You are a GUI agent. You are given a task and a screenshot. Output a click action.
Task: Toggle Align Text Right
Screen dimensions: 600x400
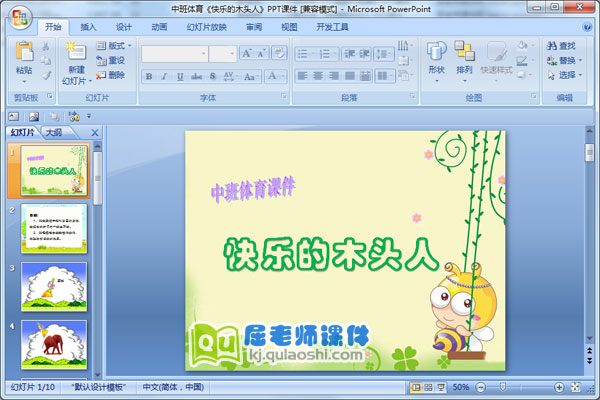click(x=334, y=76)
